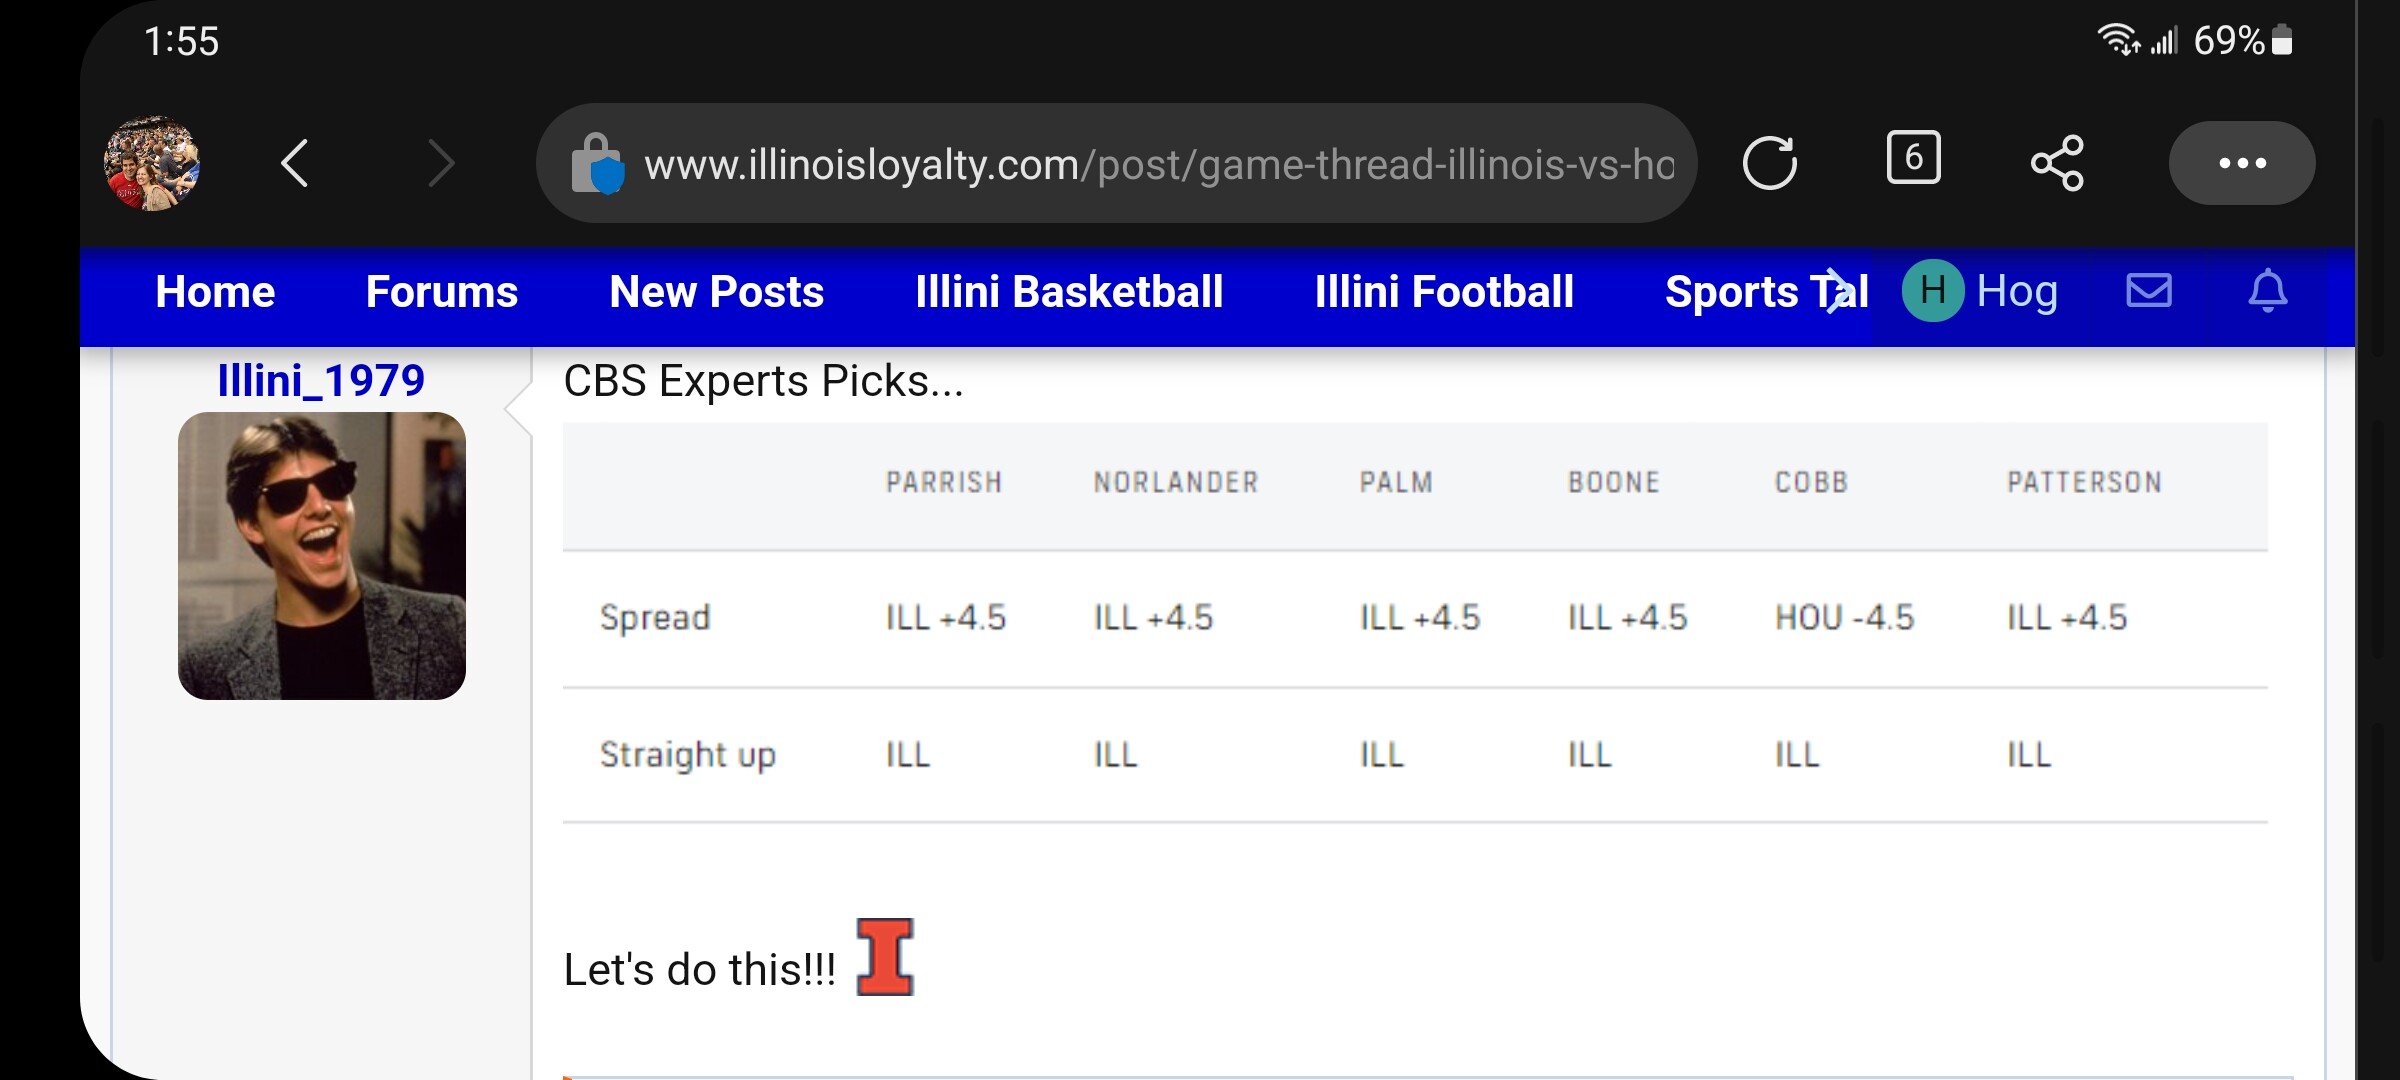Tap Illini_1979's sunglasses avatar picture

pos(322,556)
